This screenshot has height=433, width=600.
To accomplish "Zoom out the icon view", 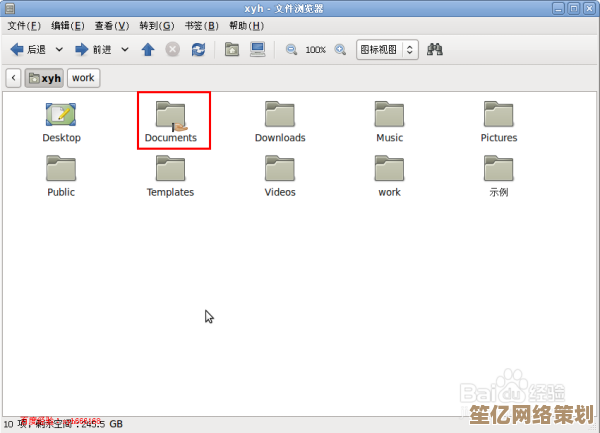I will pos(291,49).
